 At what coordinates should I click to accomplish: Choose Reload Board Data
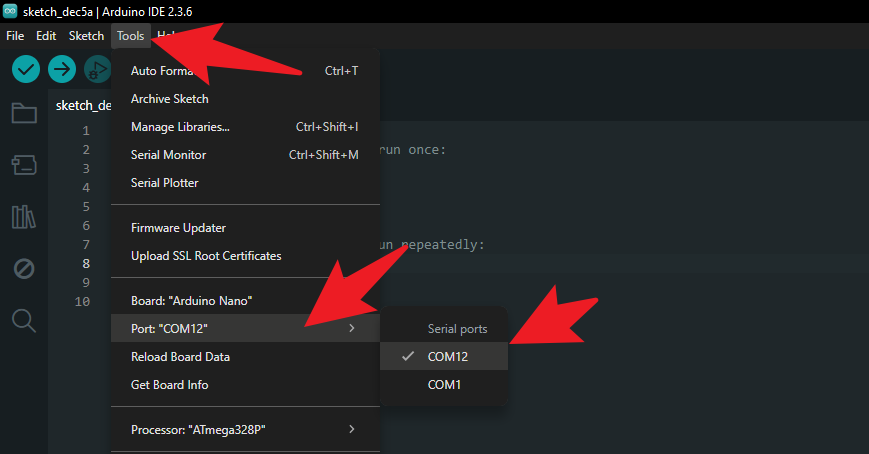(246, 357)
